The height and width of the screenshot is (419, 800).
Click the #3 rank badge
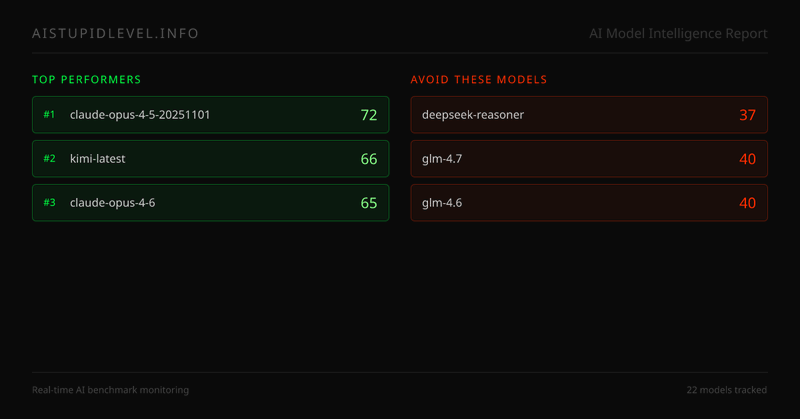click(49, 203)
